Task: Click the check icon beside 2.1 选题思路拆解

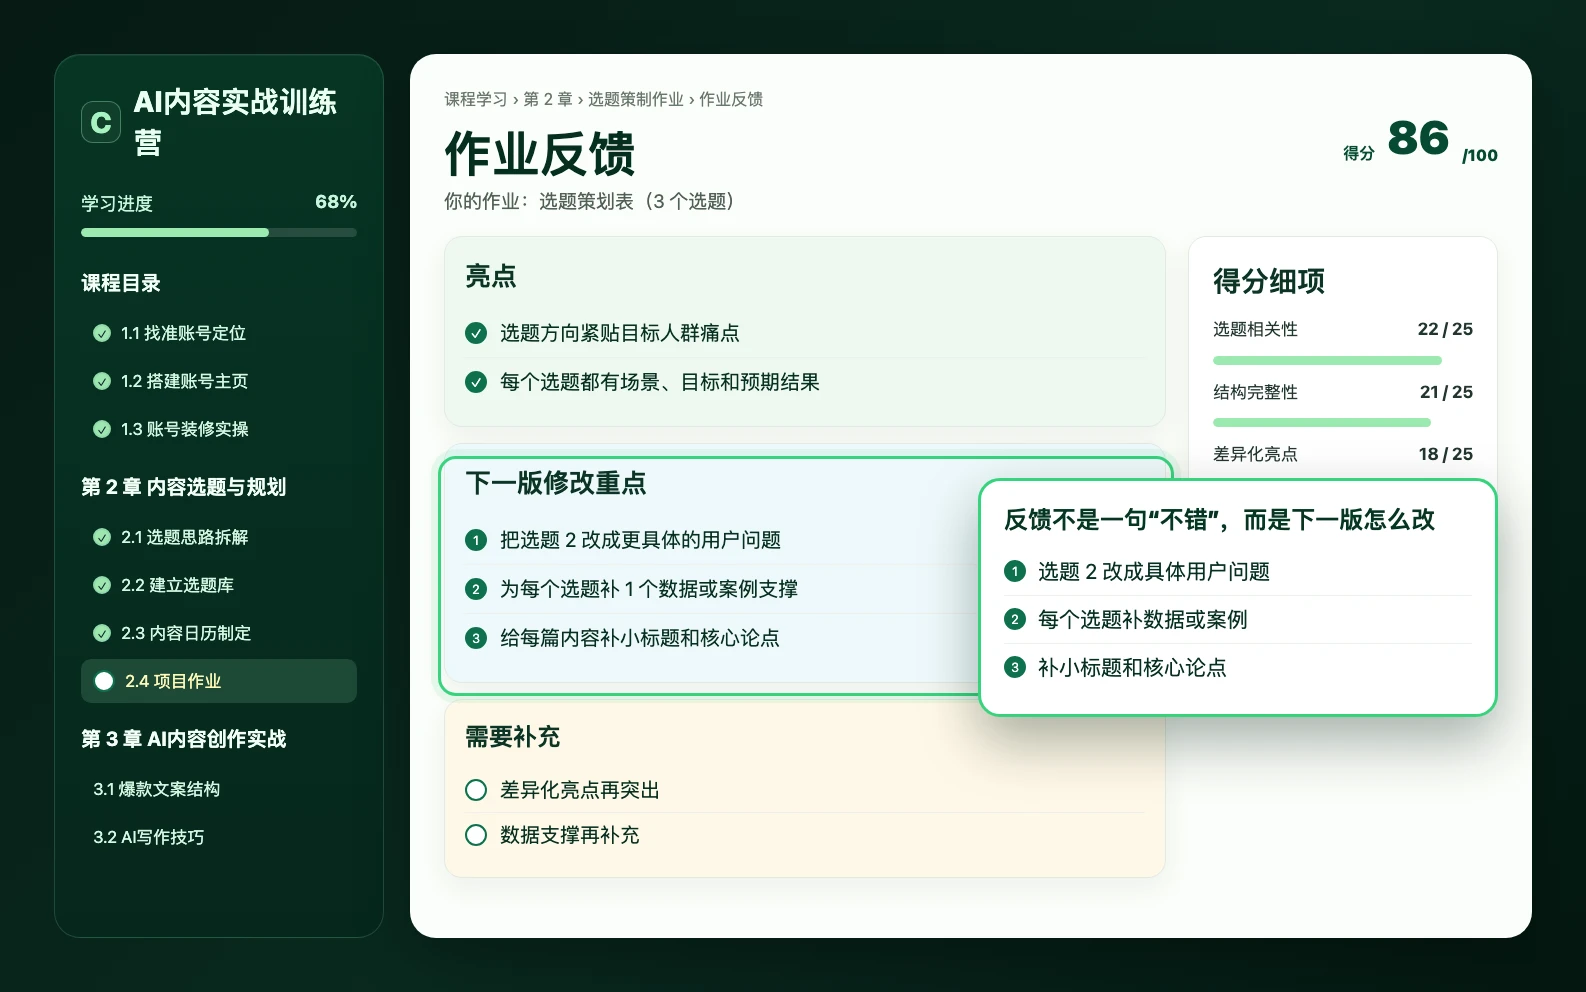Action: [102, 537]
